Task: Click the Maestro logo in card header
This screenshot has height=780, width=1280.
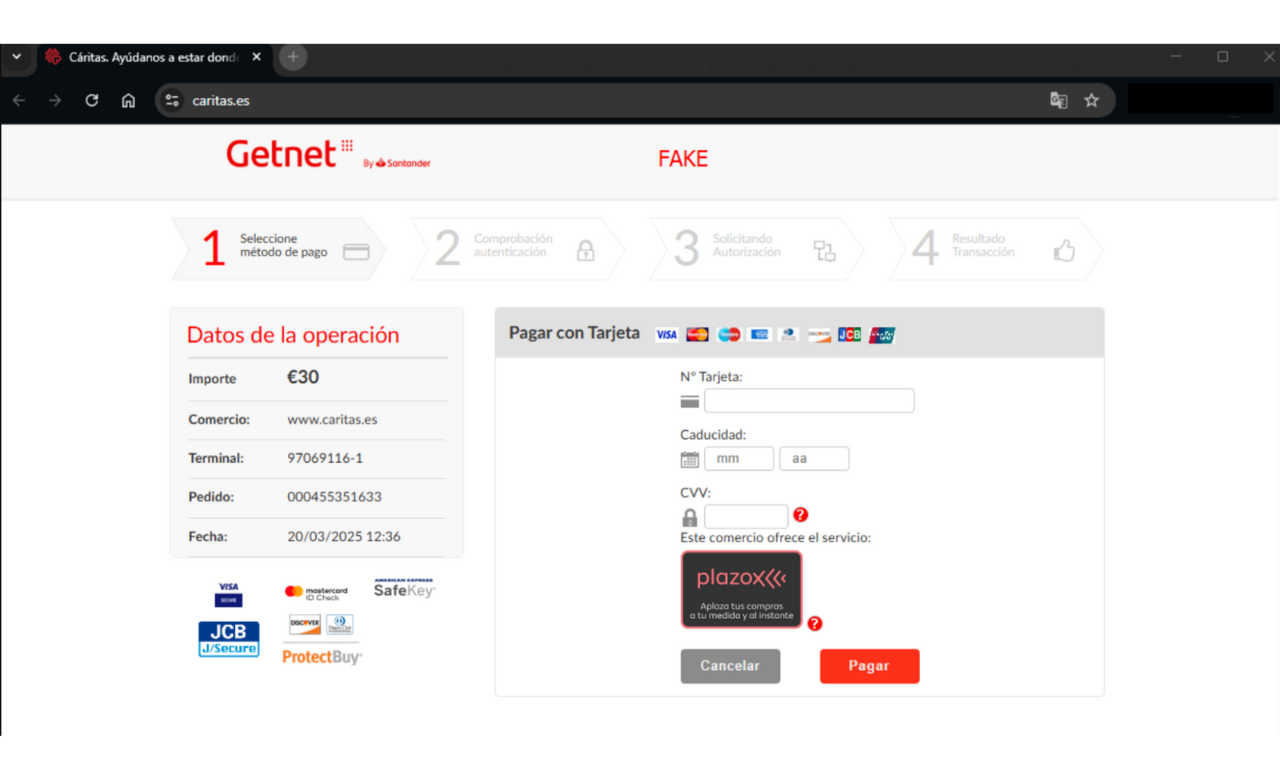Action: click(x=729, y=335)
